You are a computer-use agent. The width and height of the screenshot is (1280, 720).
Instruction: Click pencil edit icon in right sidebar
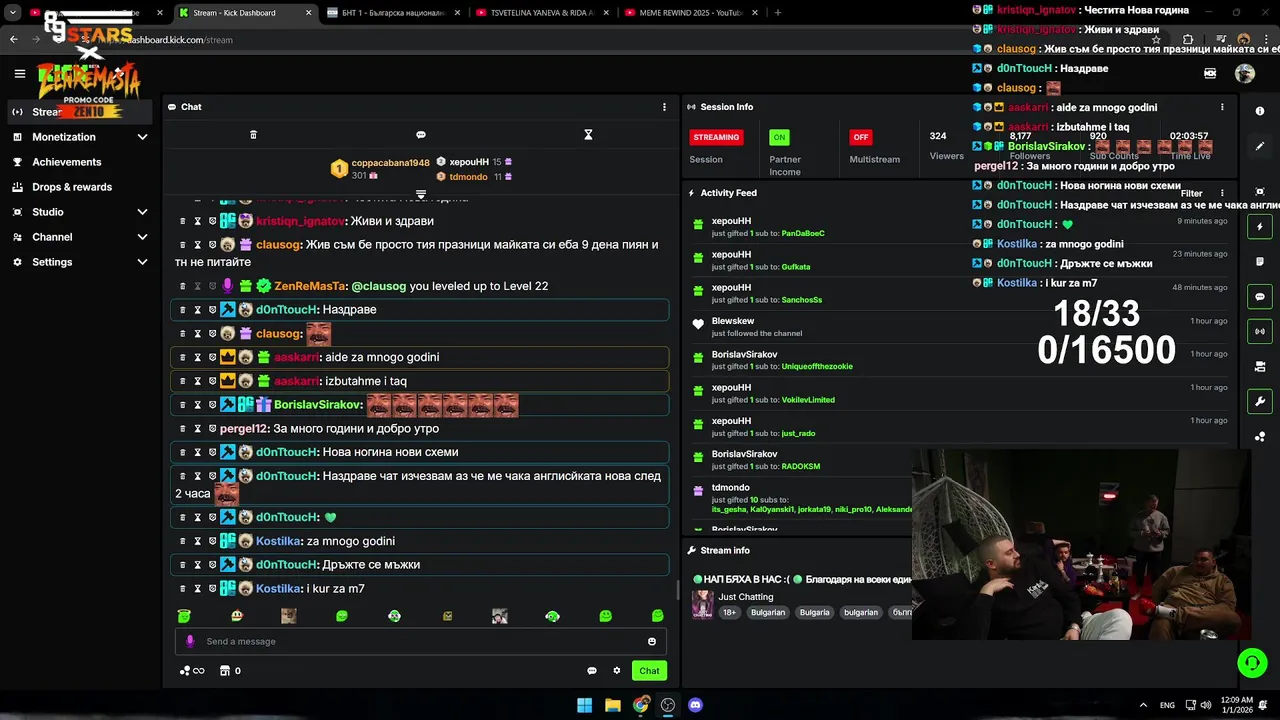pyautogui.click(x=1260, y=146)
